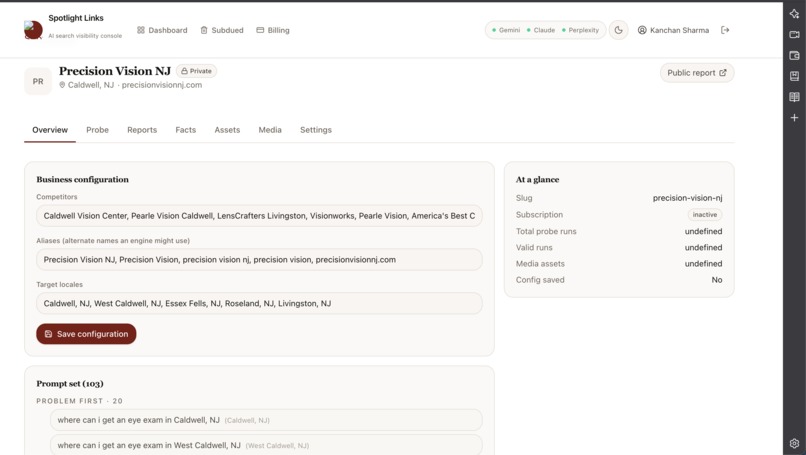Open the Dashboard page
This screenshot has width=806, height=455.
[162, 30]
